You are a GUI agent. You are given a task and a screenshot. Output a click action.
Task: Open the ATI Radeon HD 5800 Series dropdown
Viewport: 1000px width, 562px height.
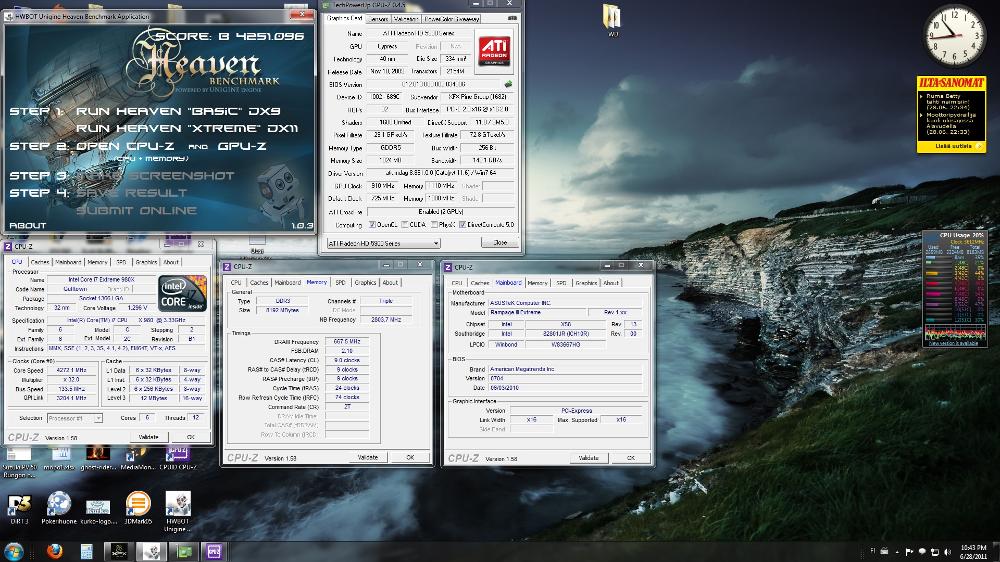point(383,243)
